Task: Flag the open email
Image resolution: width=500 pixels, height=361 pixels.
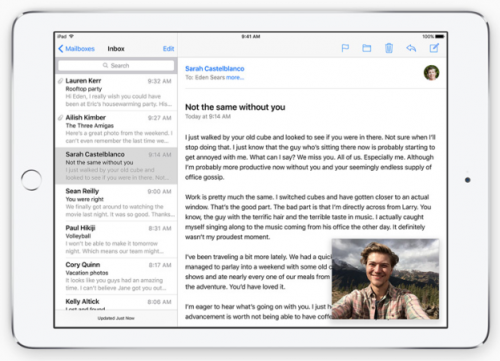Action: [345, 48]
